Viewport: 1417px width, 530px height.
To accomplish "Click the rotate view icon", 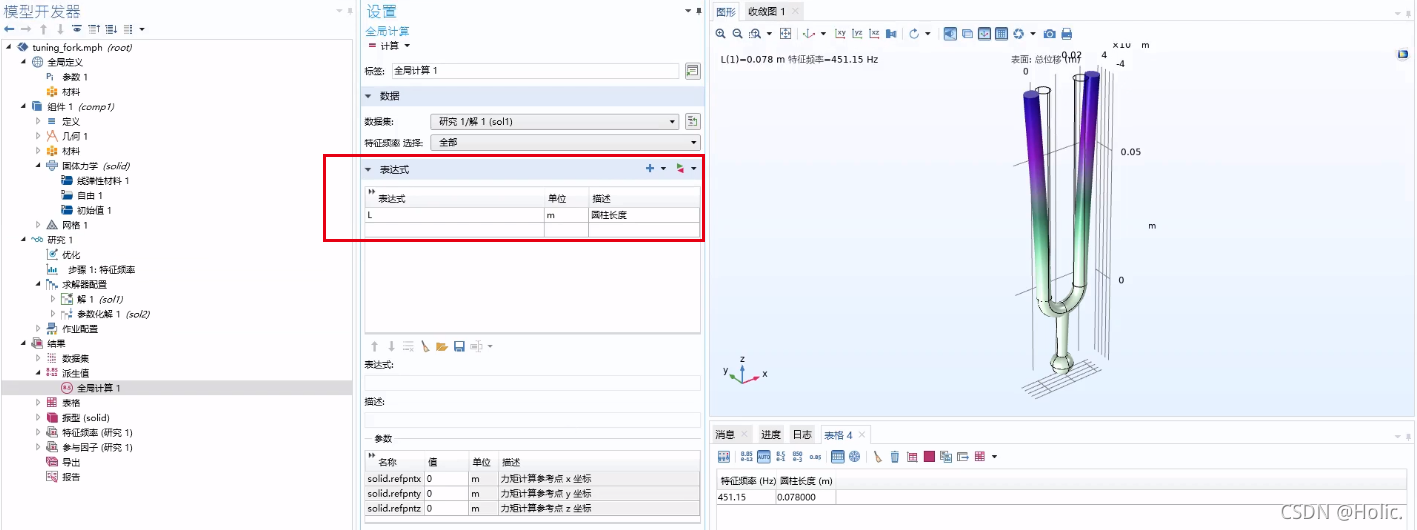I will click(x=914, y=33).
